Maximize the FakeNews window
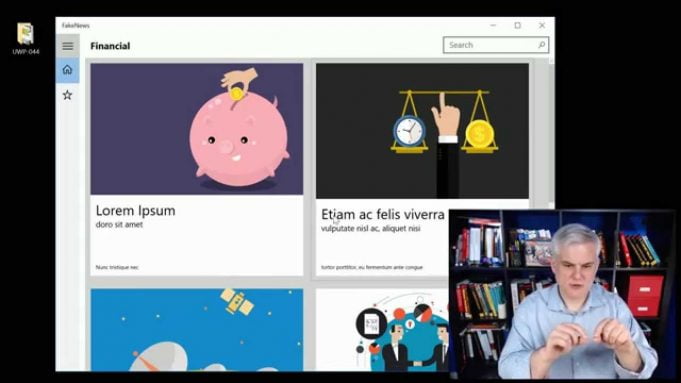 pyautogui.click(x=517, y=25)
